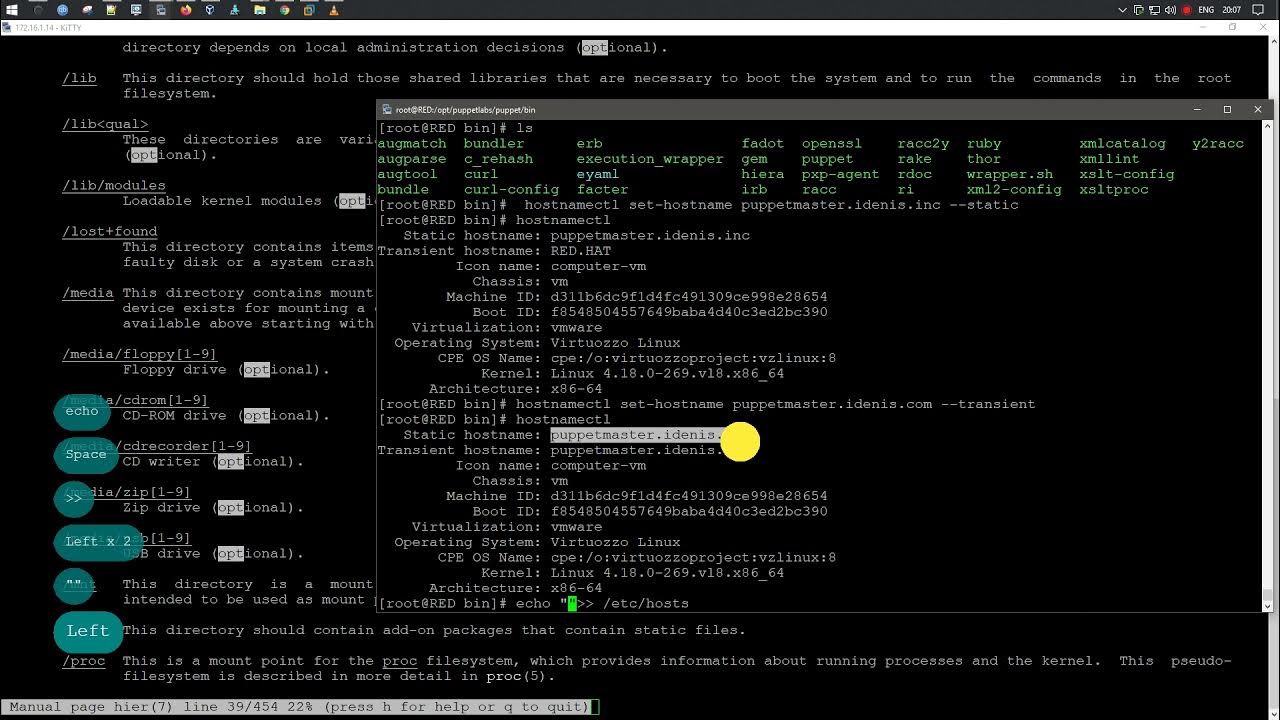Restore down the background KiTTY window
Screen dimensions: 1280x720
1233,27
